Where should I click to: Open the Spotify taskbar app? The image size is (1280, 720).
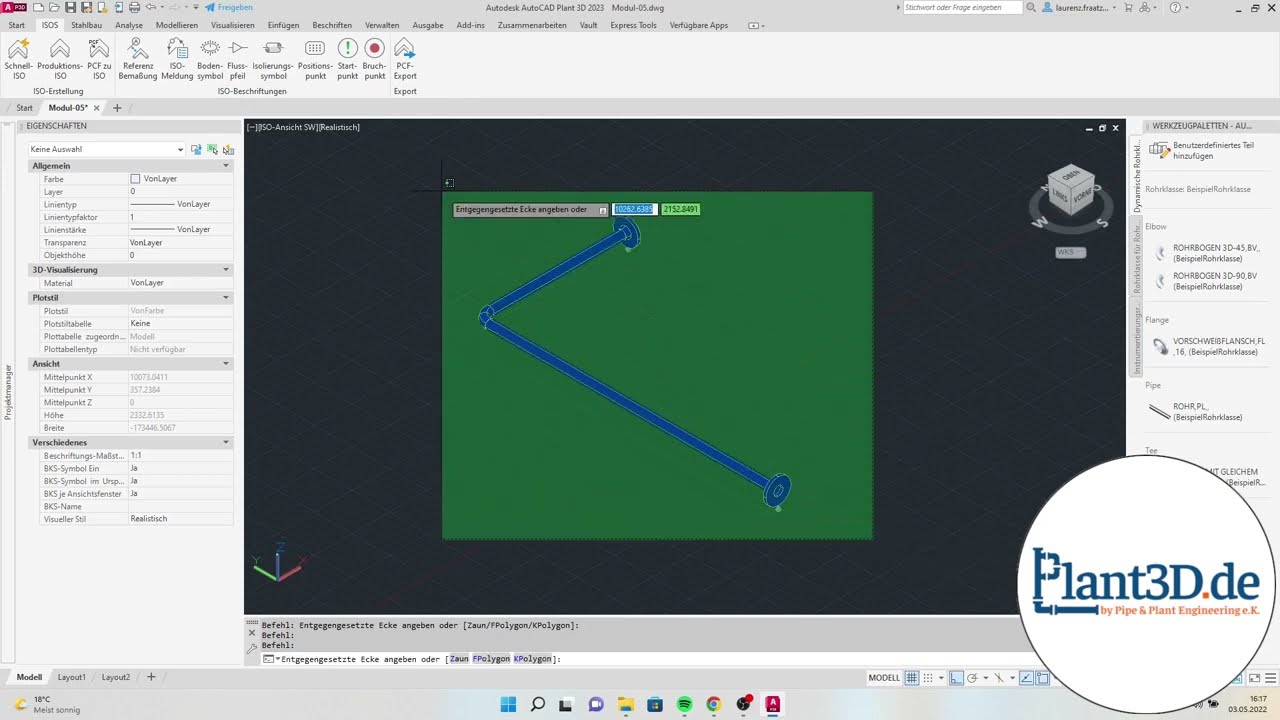point(684,704)
